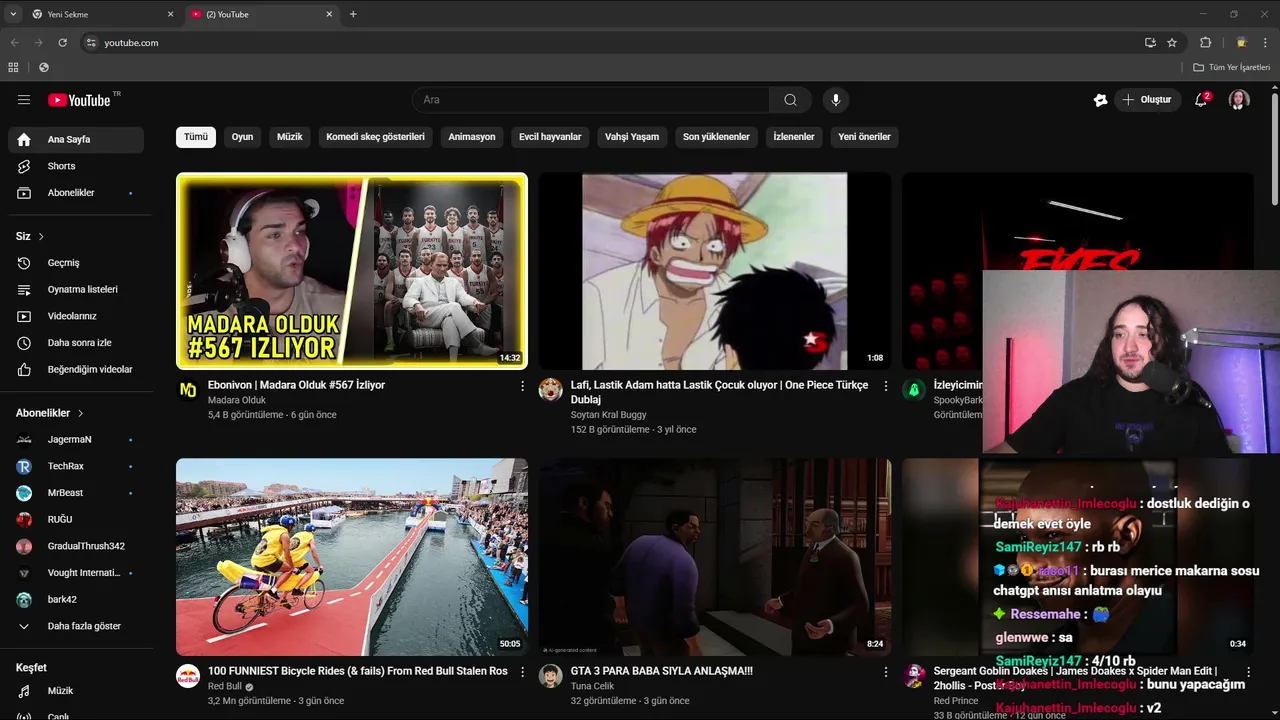Open Red Bull bicycle rides thumbnail
The width and height of the screenshot is (1280, 720).
click(x=352, y=557)
